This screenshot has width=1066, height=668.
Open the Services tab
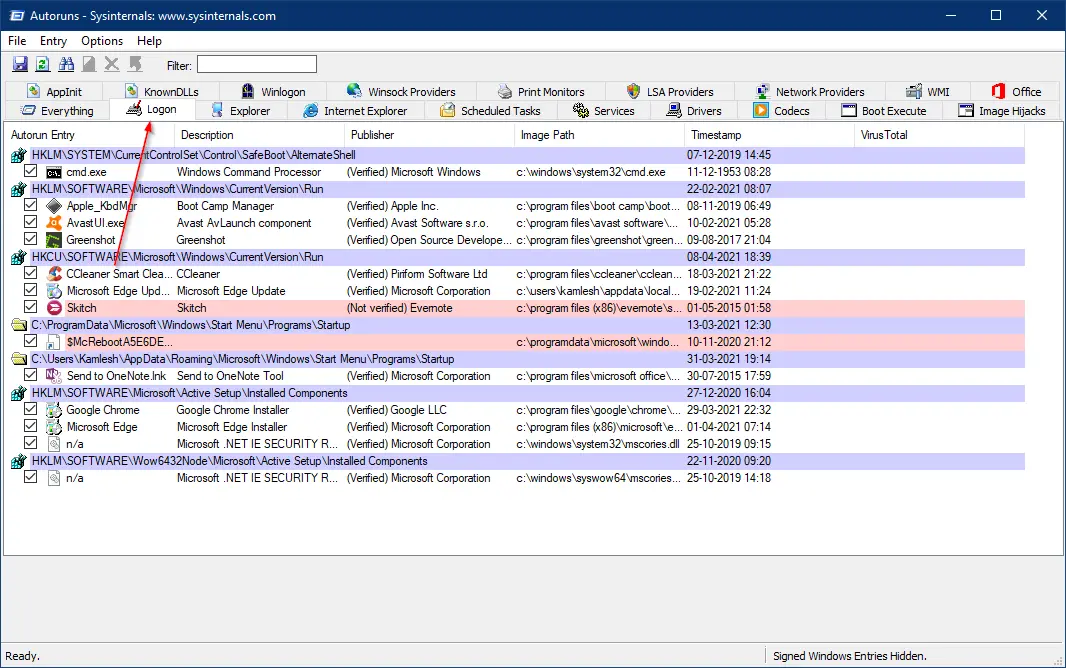(x=604, y=111)
